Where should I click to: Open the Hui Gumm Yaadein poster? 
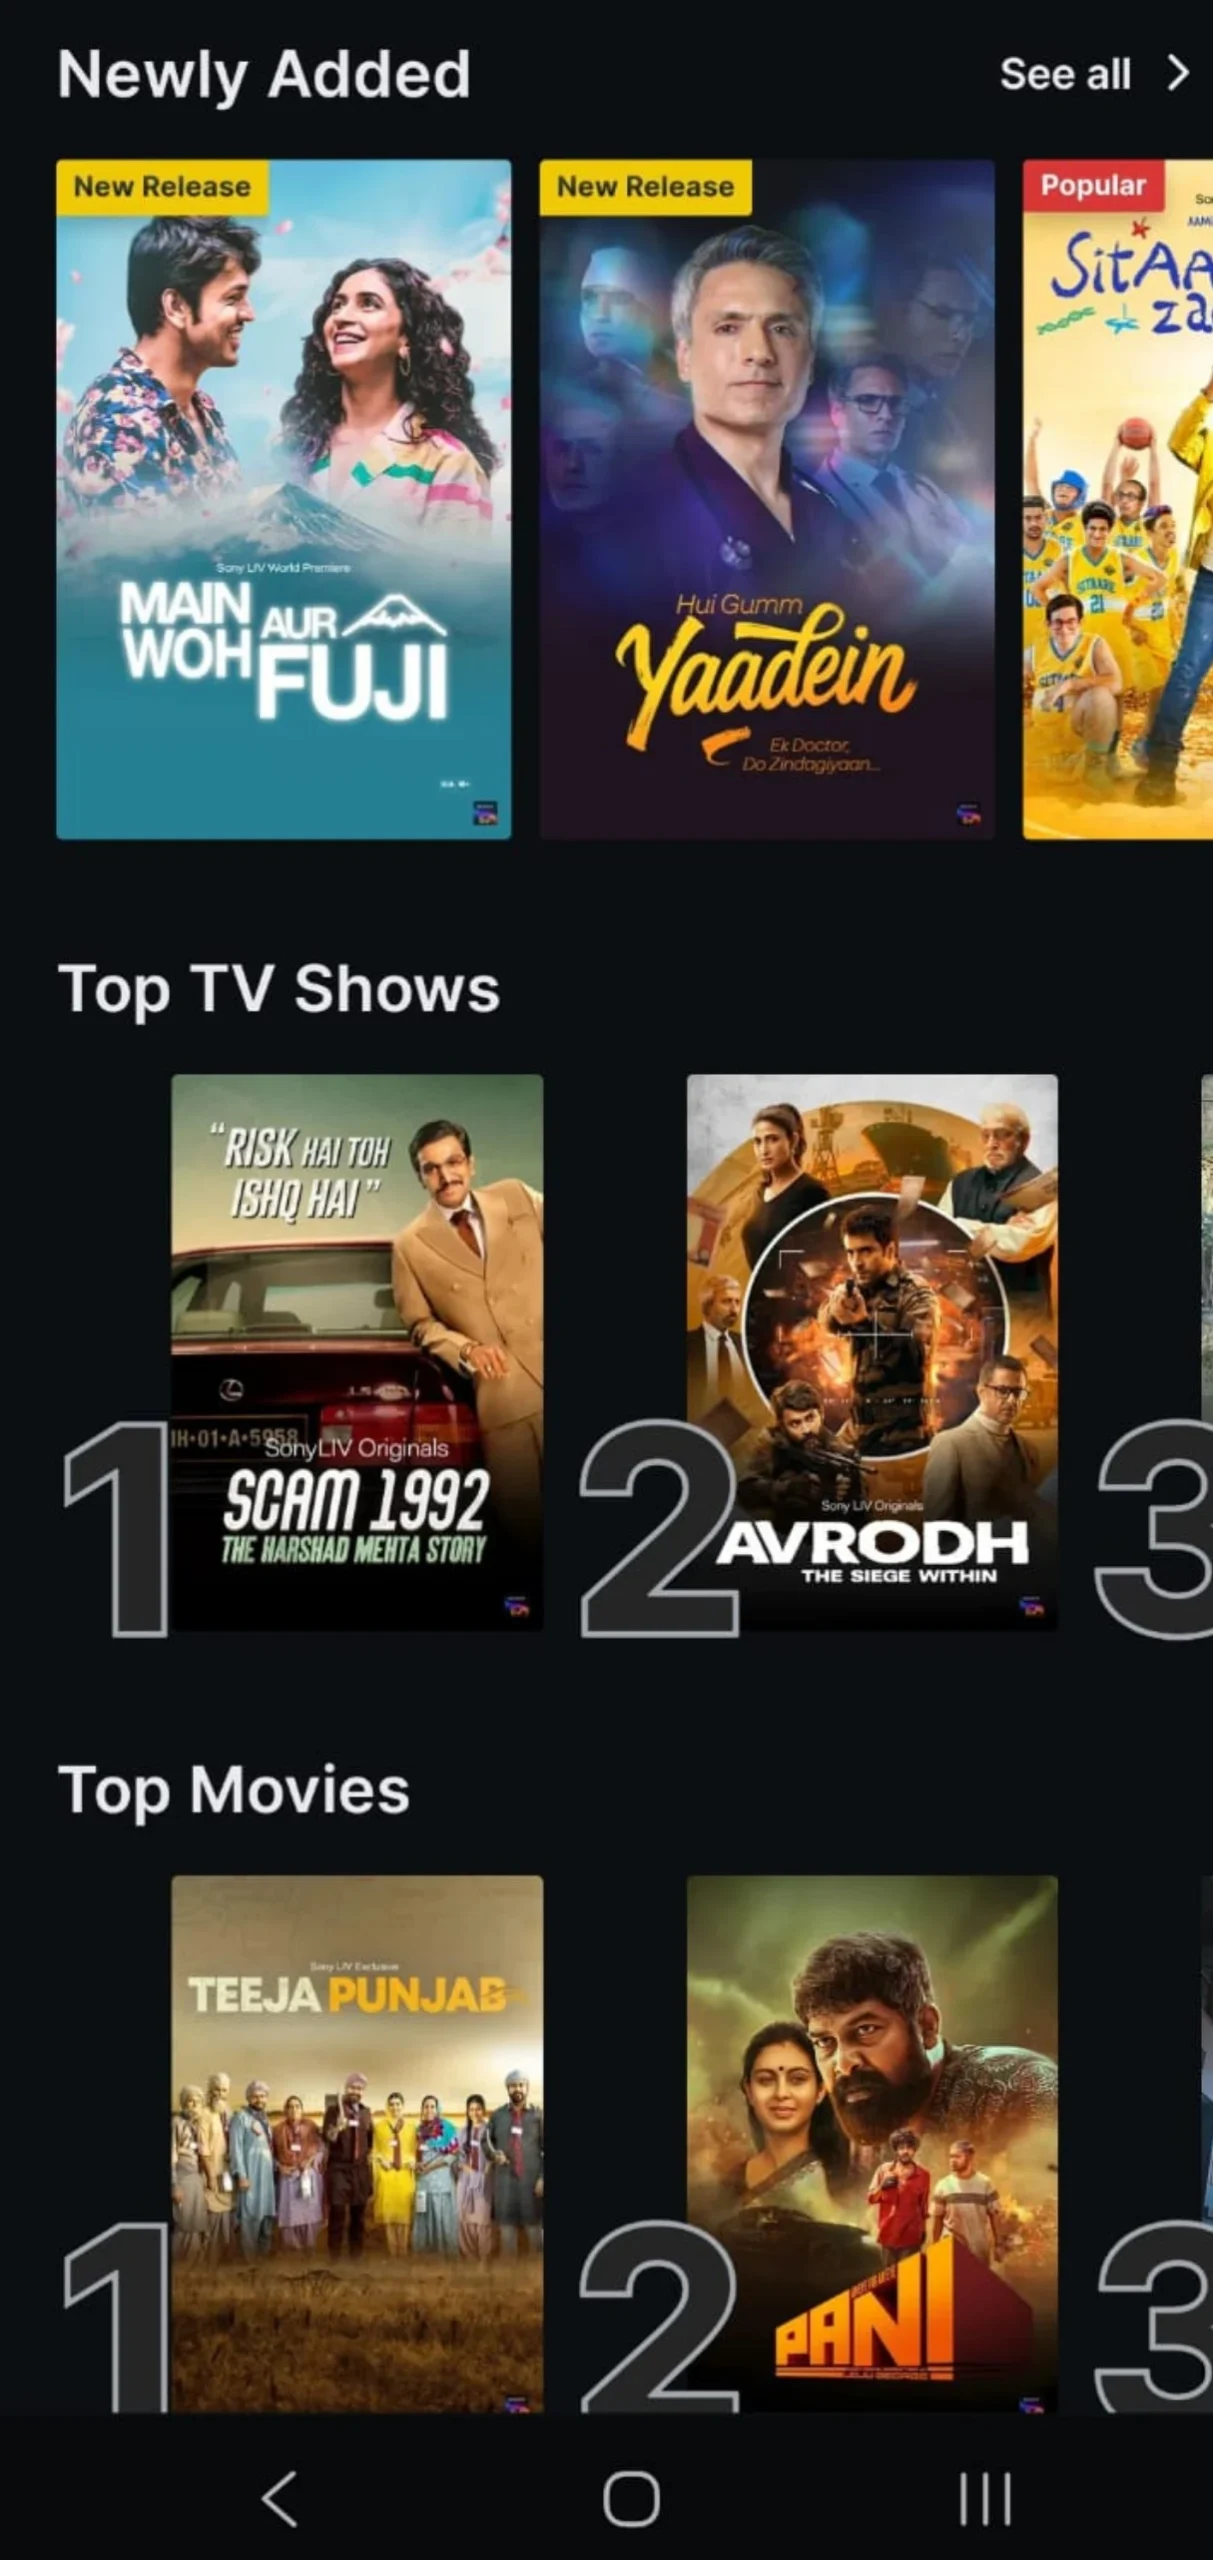point(767,499)
